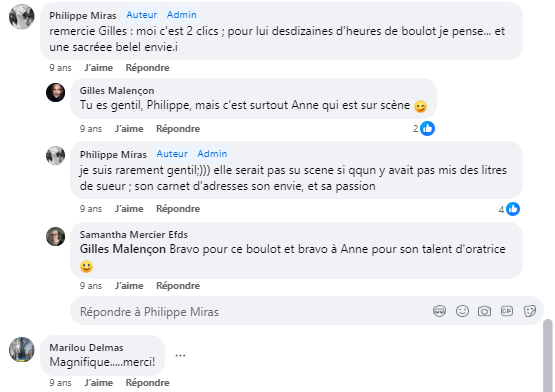Like Gilles Malençon's comment with J'aime

[x=129, y=129]
